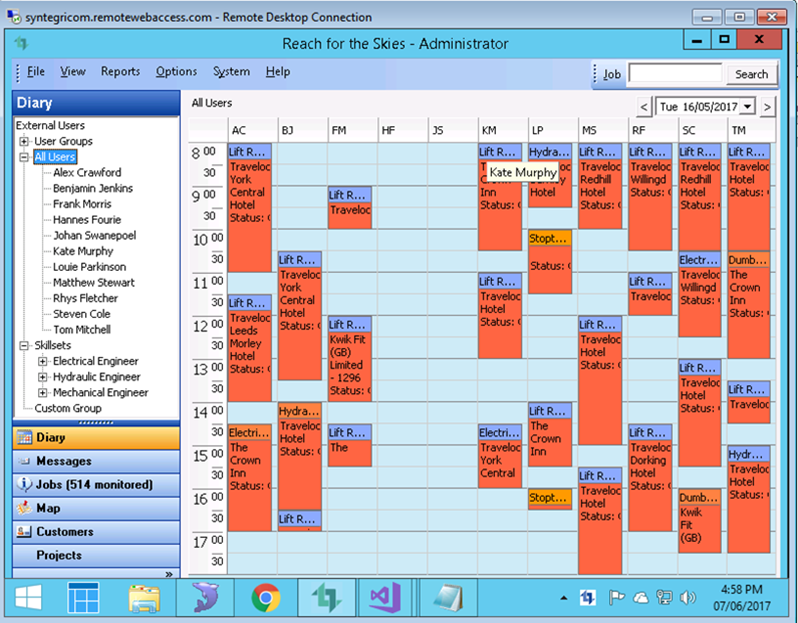Viewport: 798px width, 623px height.
Task: Open the File menu
Action: pos(36,72)
